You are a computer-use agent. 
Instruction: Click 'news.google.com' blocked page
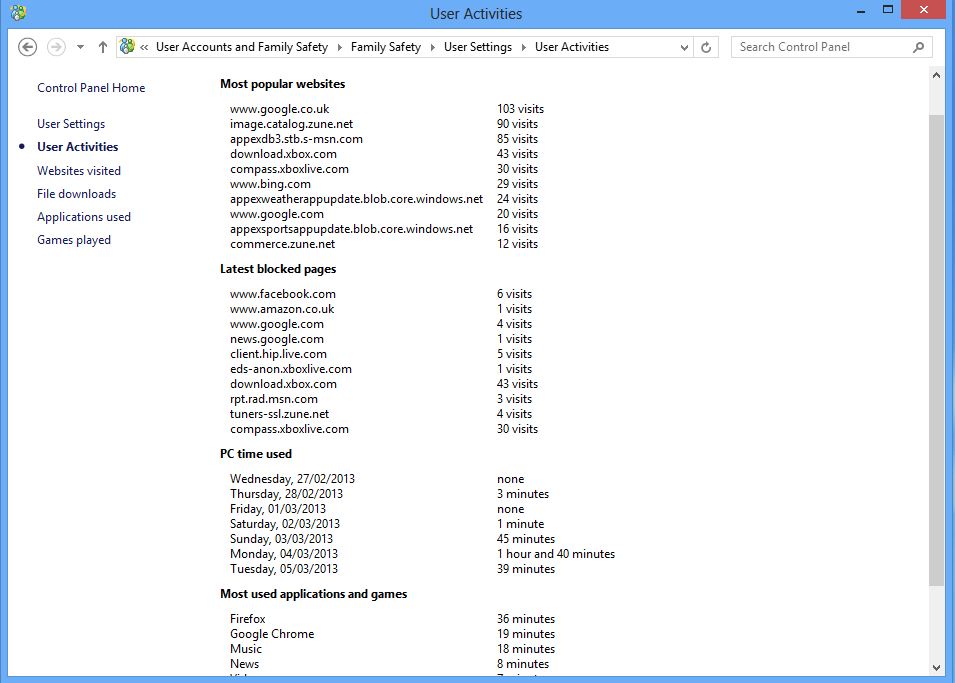point(277,339)
